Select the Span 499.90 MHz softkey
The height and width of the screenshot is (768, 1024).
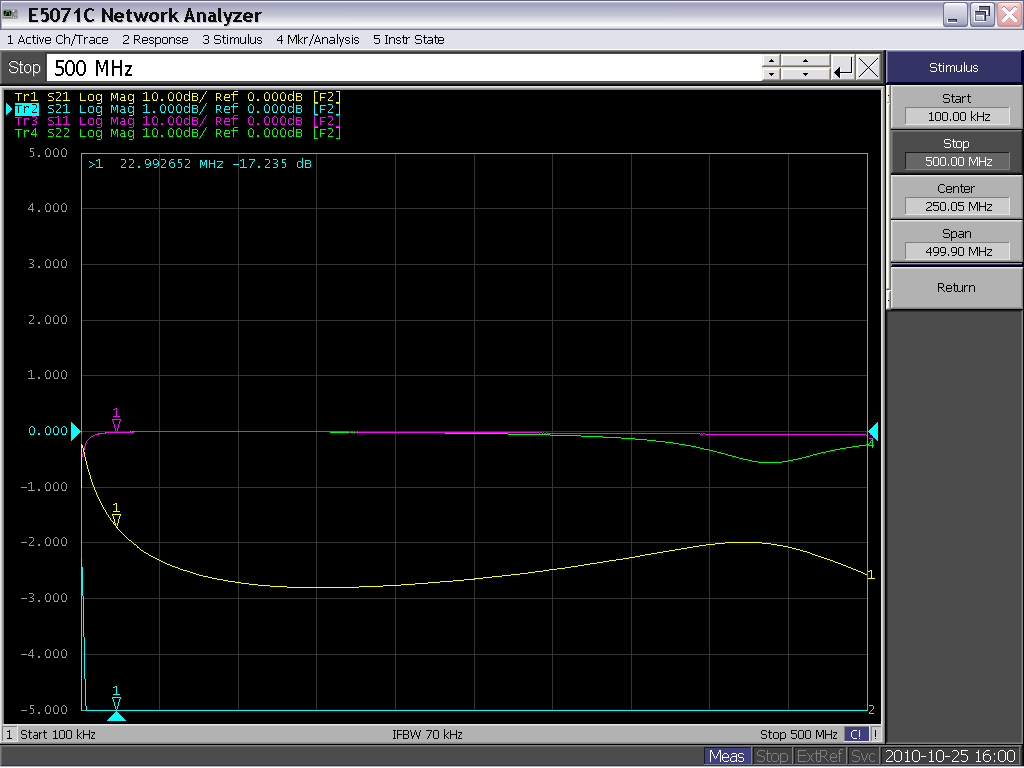pos(956,243)
